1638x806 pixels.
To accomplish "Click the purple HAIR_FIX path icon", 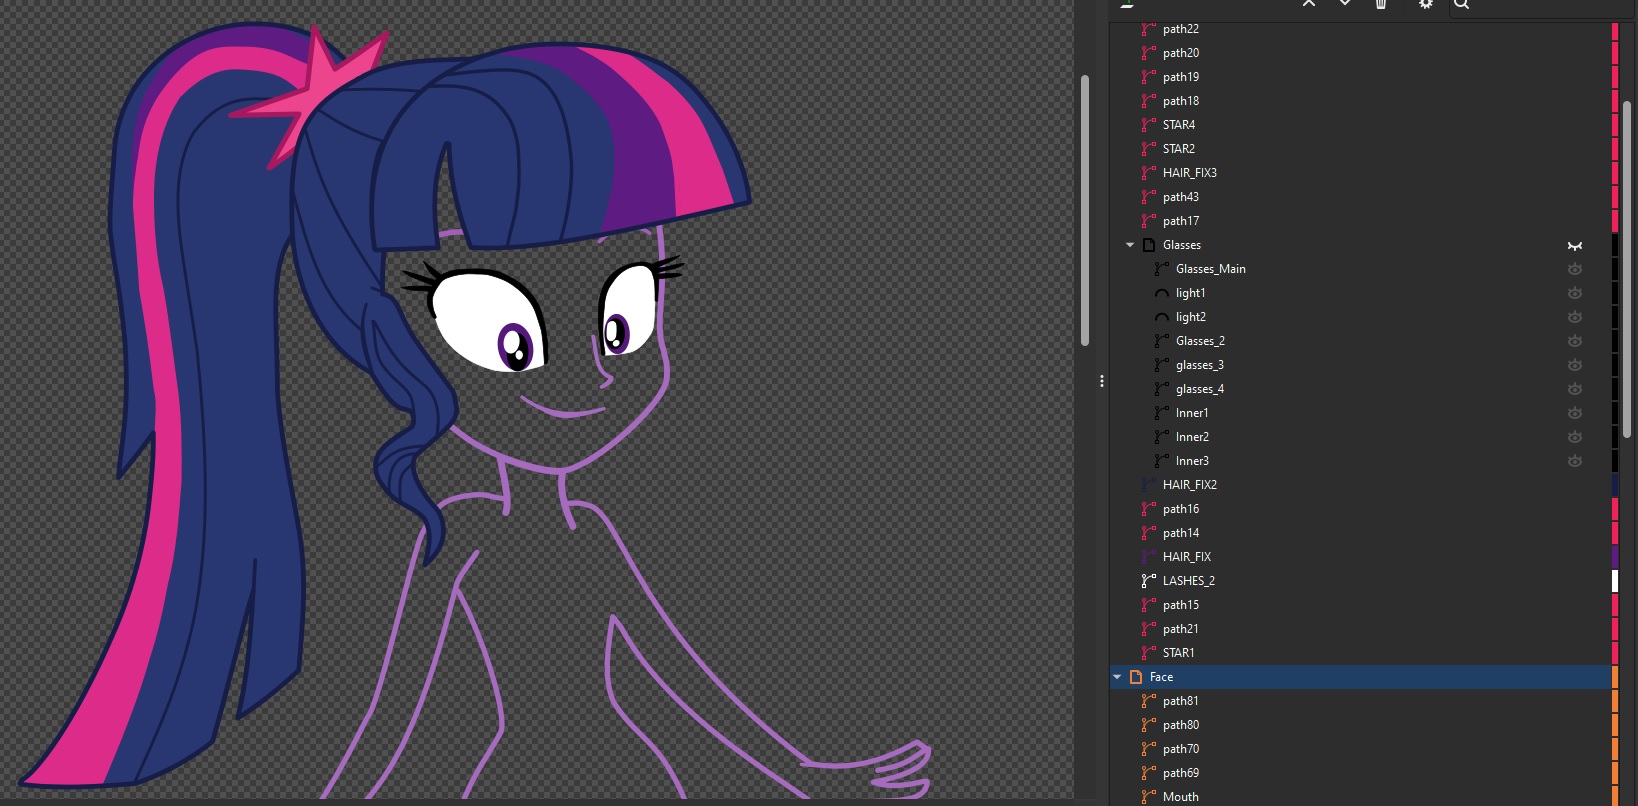I will pyautogui.click(x=1149, y=557).
